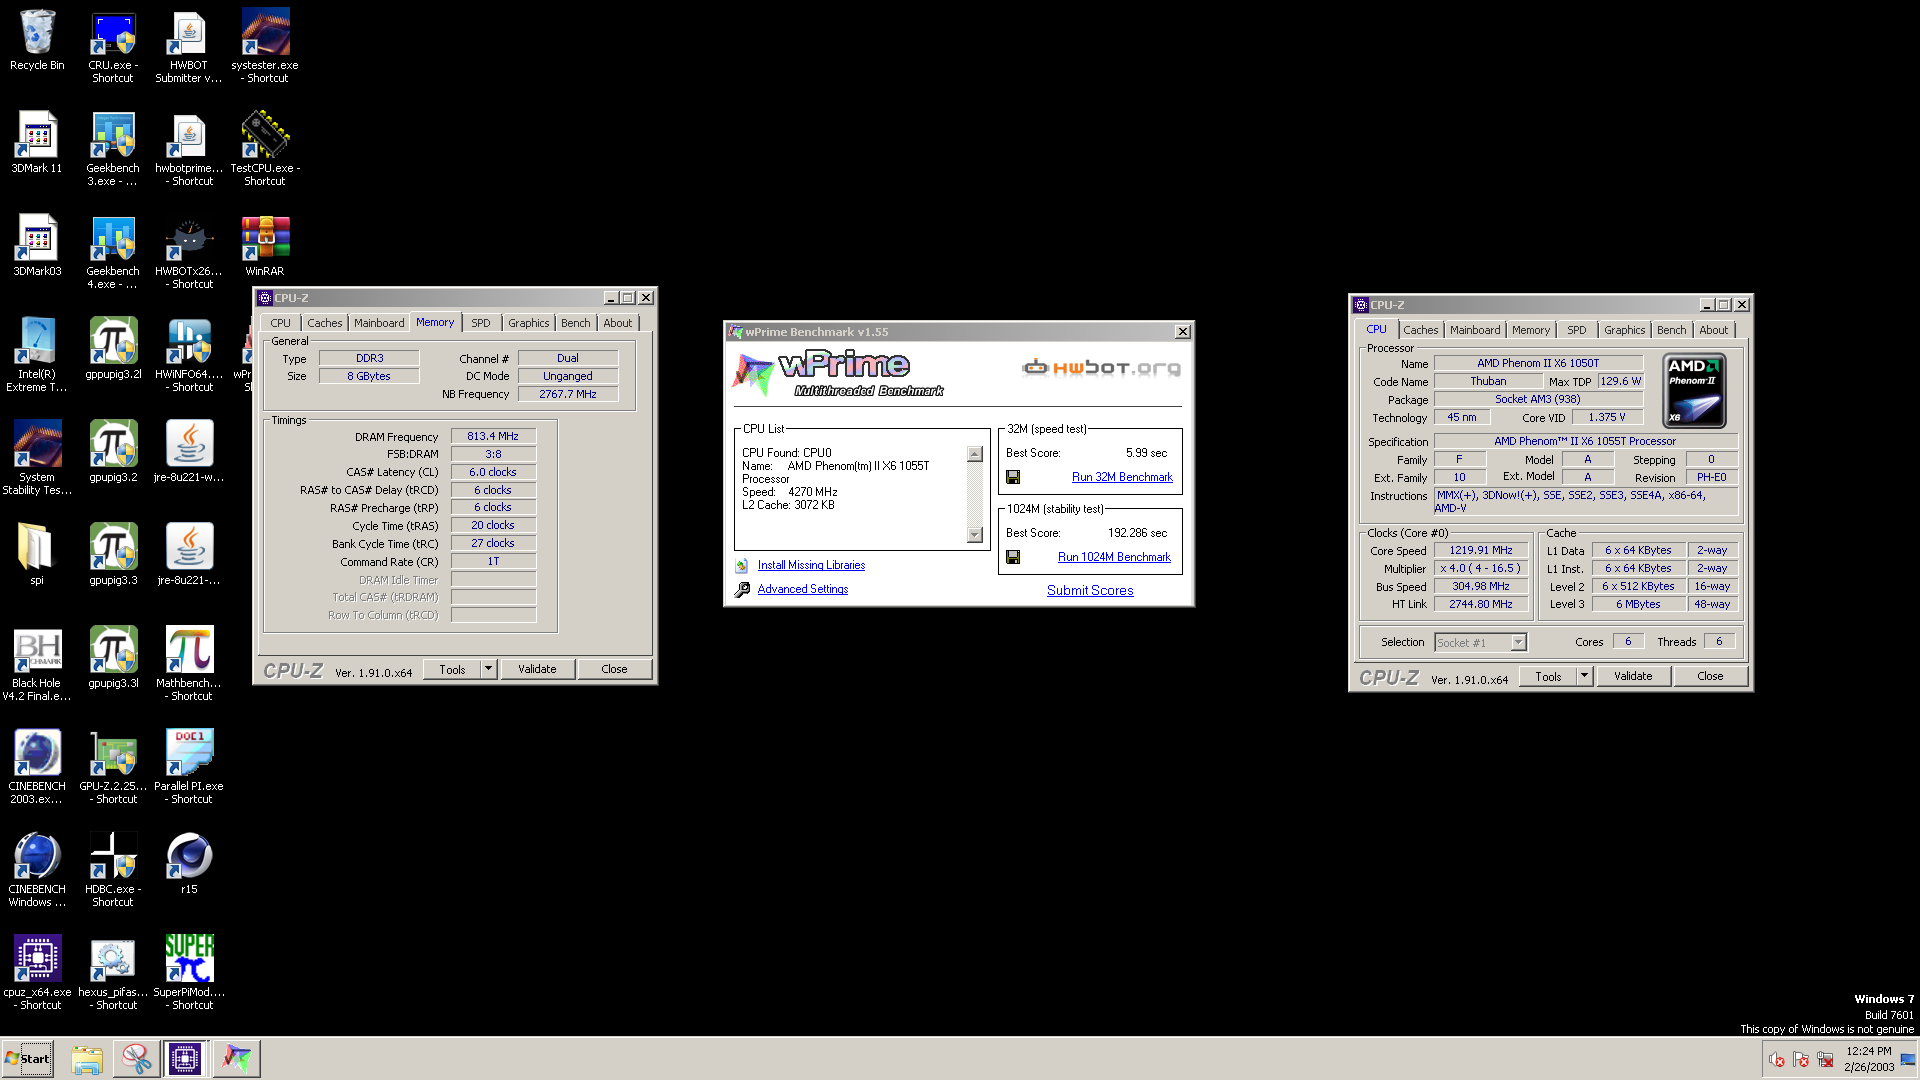Click CPU list scrollbar up arrow
The height and width of the screenshot is (1080, 1920).
(x=975, y=454)
